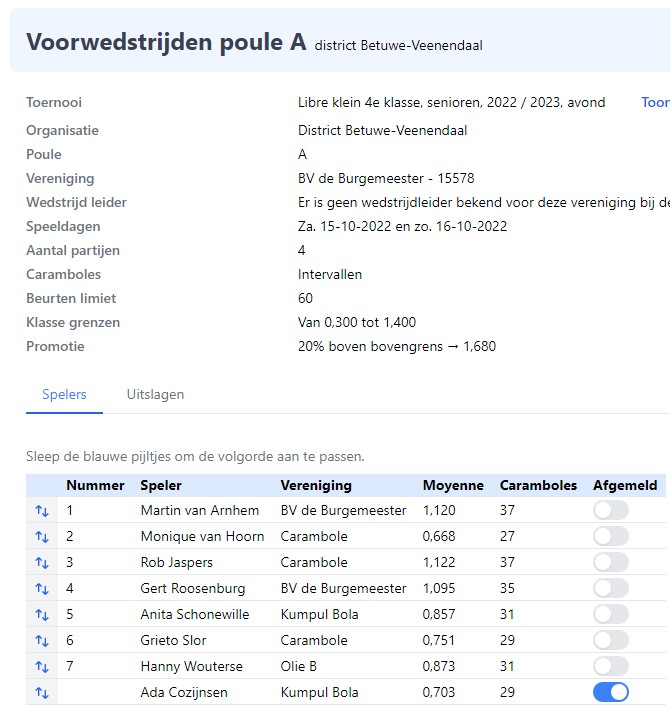Toggle Afgemeld for Grieto Slor
Viewport: 670px width, 708px height.
click(611, 640)
